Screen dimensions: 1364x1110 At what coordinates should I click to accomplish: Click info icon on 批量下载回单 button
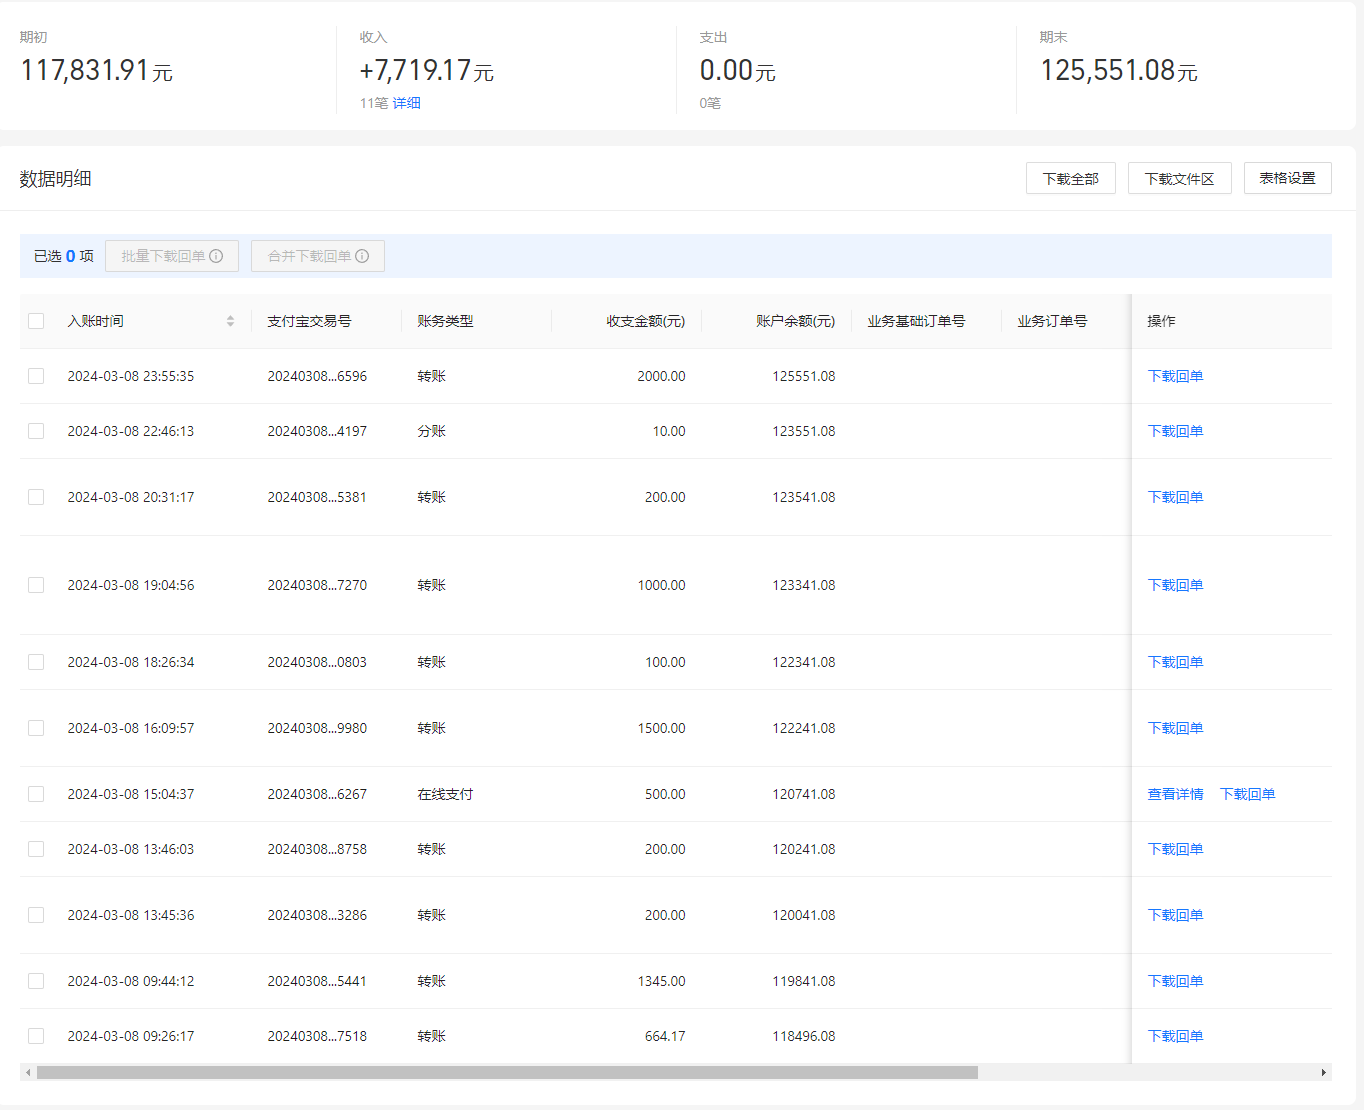tap(216, 256)
